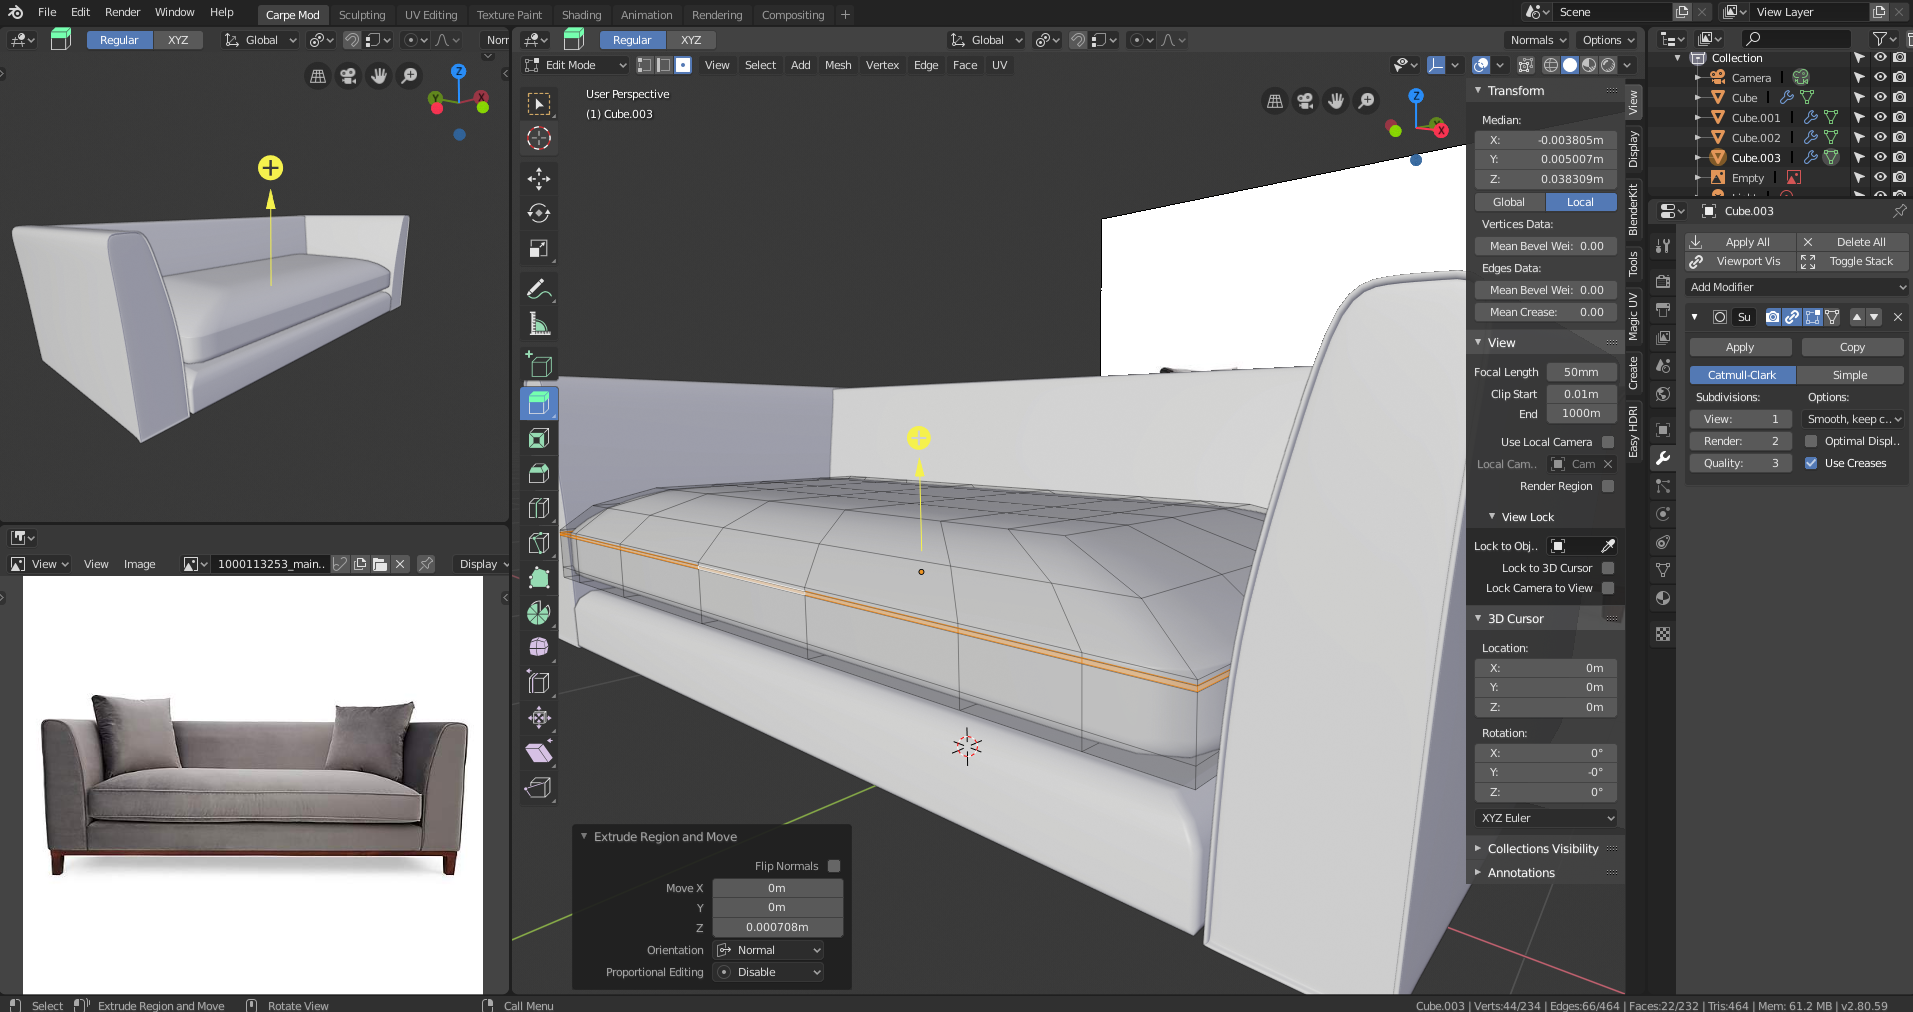
Task: Toggle Use Local Camera checkbox
Action: [1608, 442]
